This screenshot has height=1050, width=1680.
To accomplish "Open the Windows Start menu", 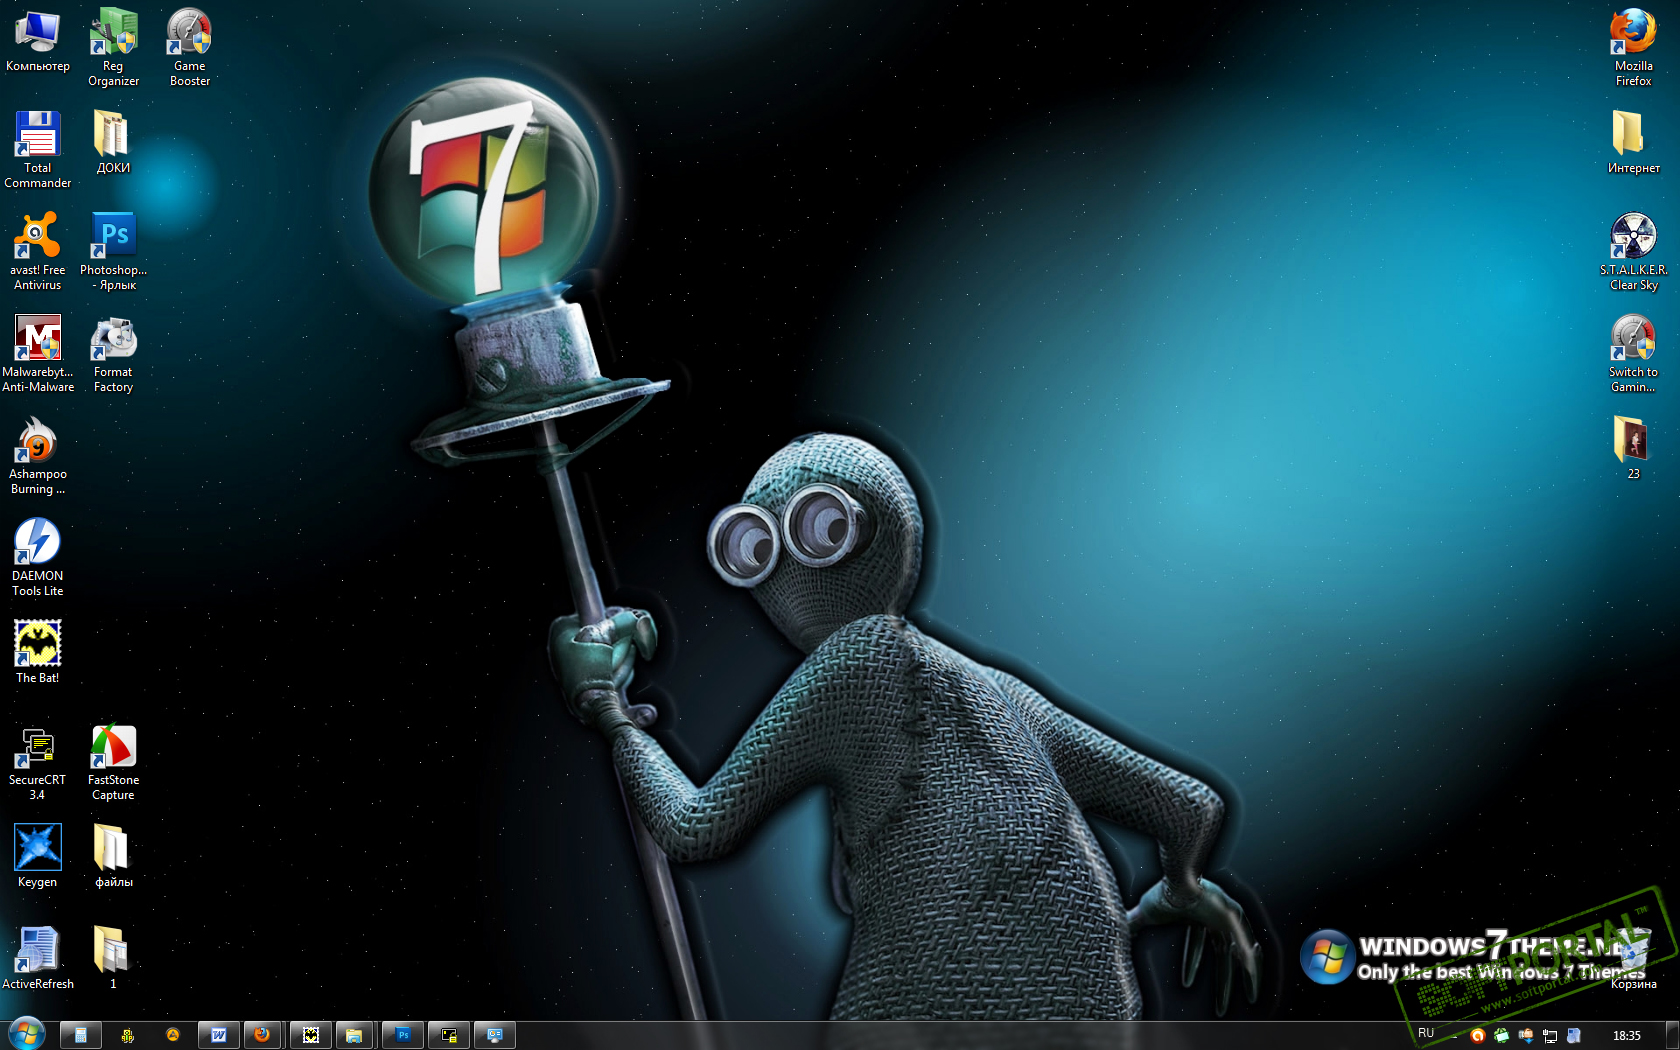I will click(x=26, y=1034).
